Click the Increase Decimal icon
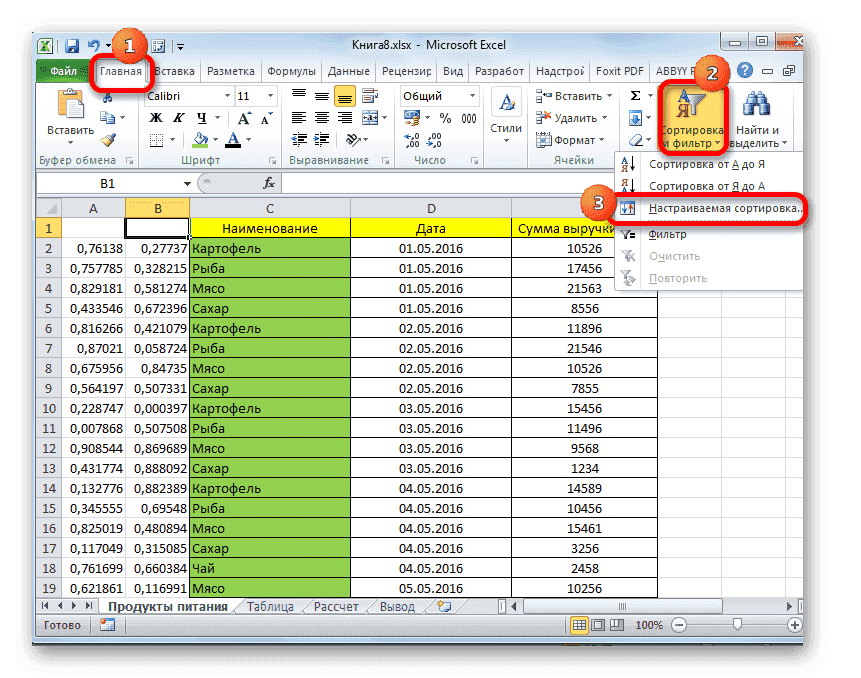Image resolution: width=861 pixels, height=678 pixels. [414, 142]
